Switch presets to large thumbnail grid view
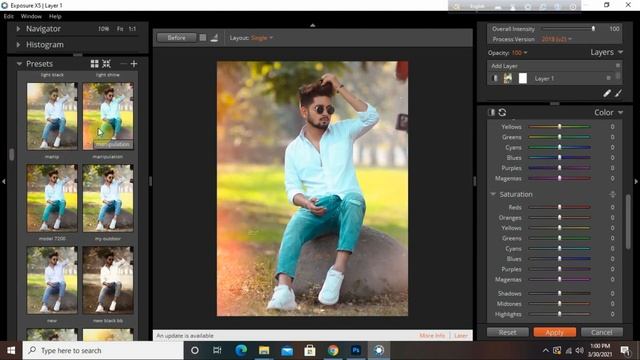 click(x=95, y=64)
